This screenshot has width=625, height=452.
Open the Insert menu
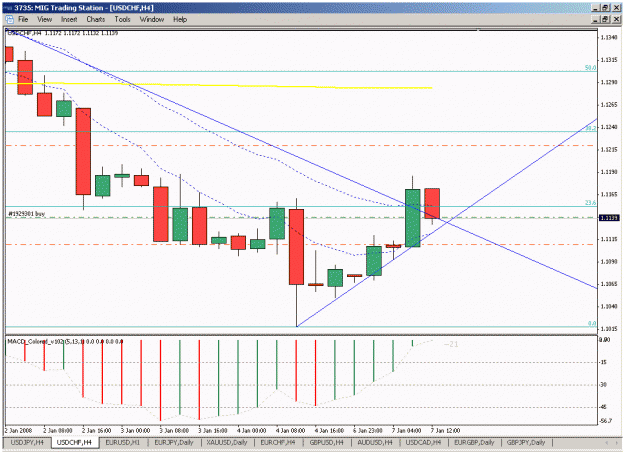[x=69, y=19]
